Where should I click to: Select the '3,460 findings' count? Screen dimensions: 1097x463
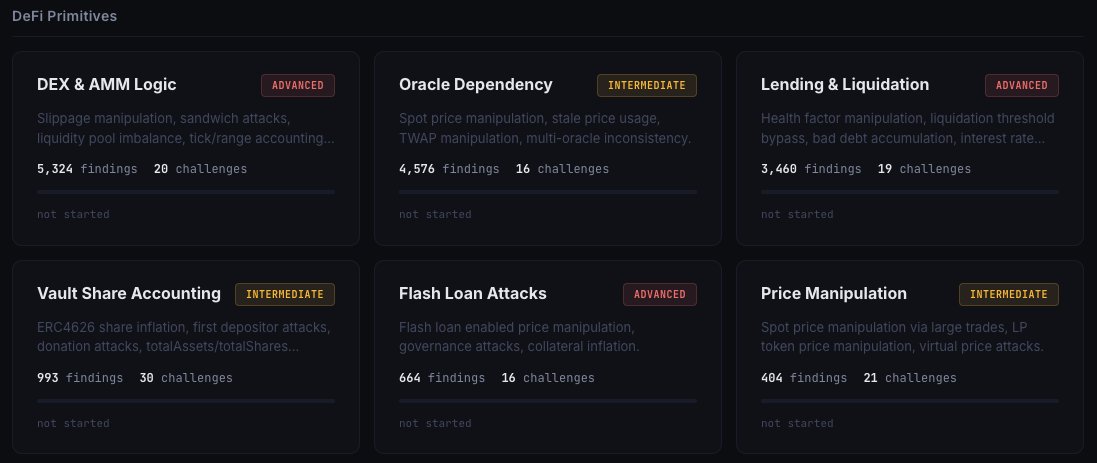(812, 169)
